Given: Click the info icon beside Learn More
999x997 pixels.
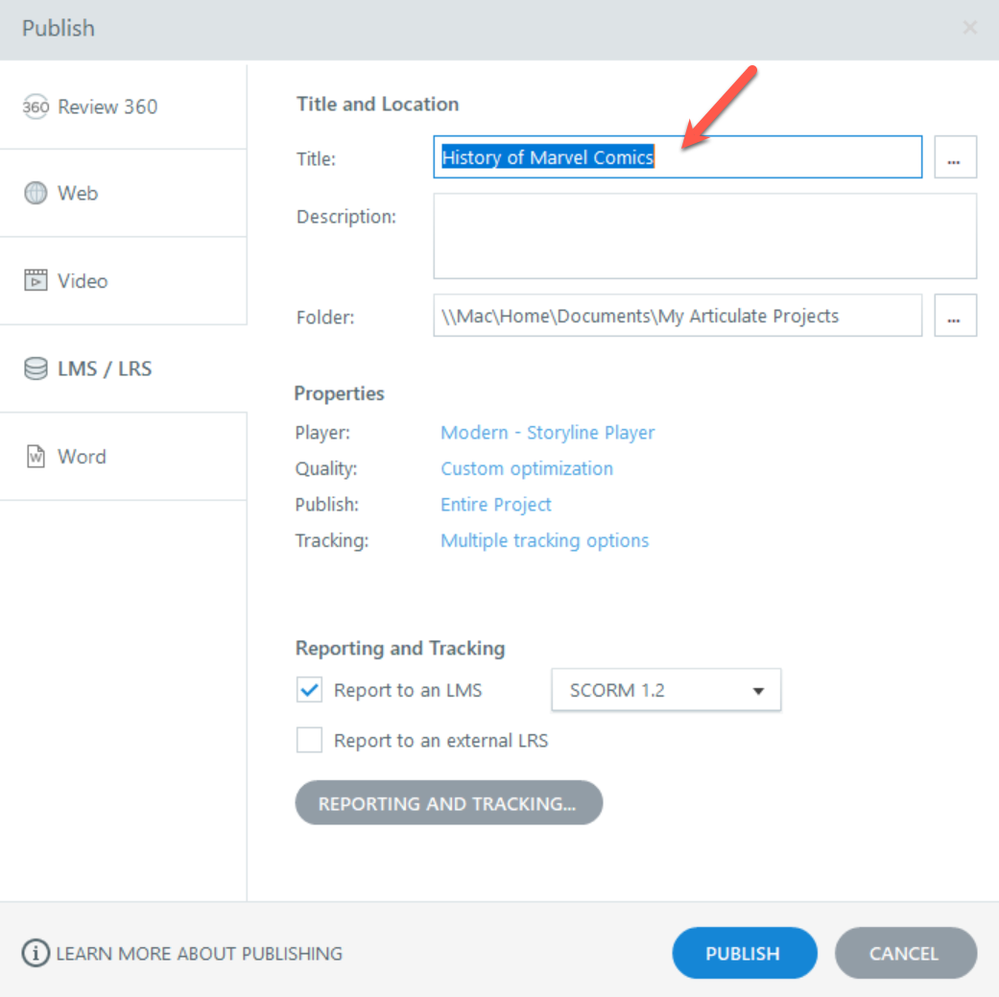Looking at the screenshot, I should [36, 954].
